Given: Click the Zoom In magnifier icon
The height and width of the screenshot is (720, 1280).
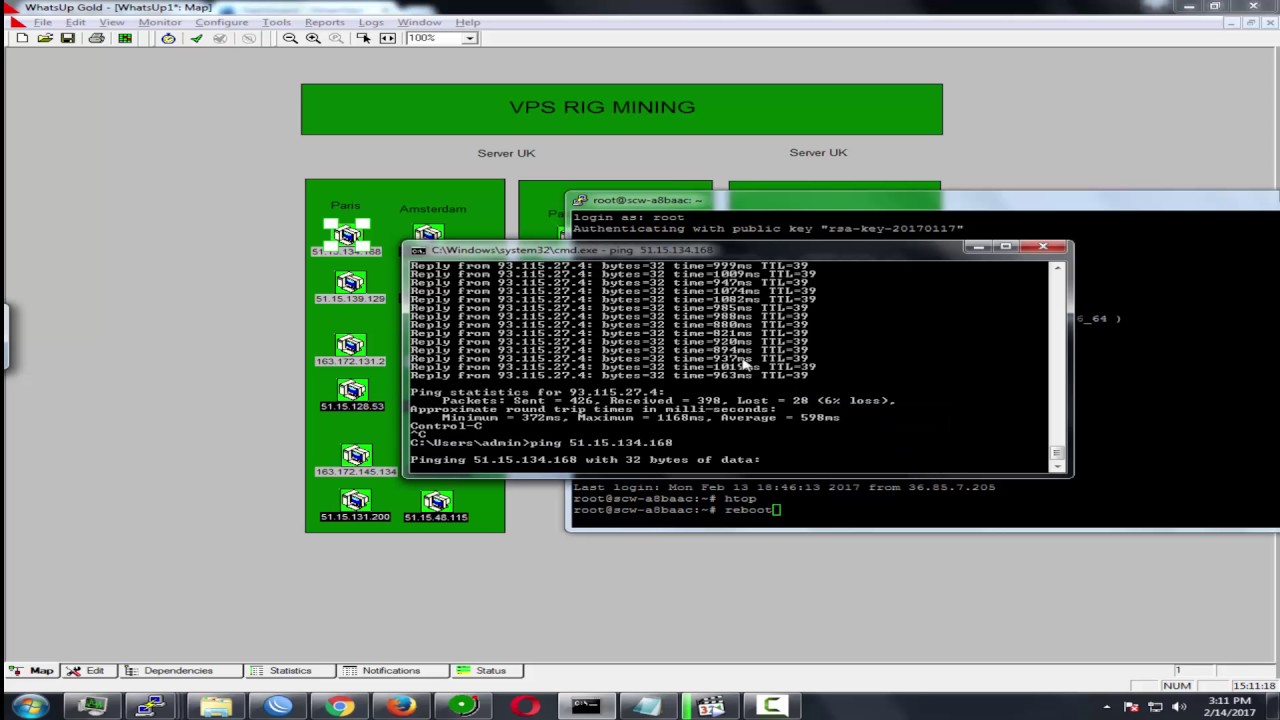Looking at the screenshot, I should (x=313, y=38).
